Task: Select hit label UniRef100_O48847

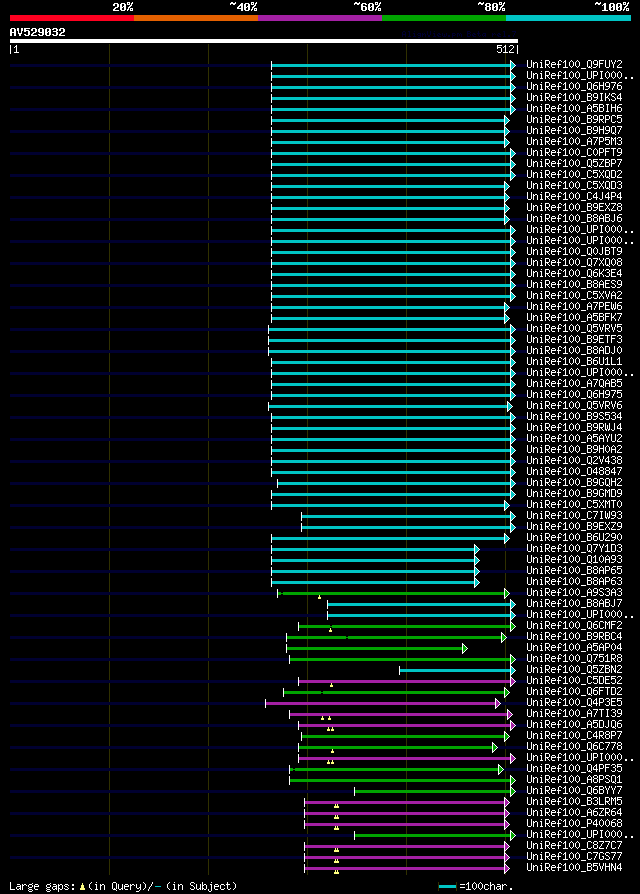Action: click(x=574, y=472)
